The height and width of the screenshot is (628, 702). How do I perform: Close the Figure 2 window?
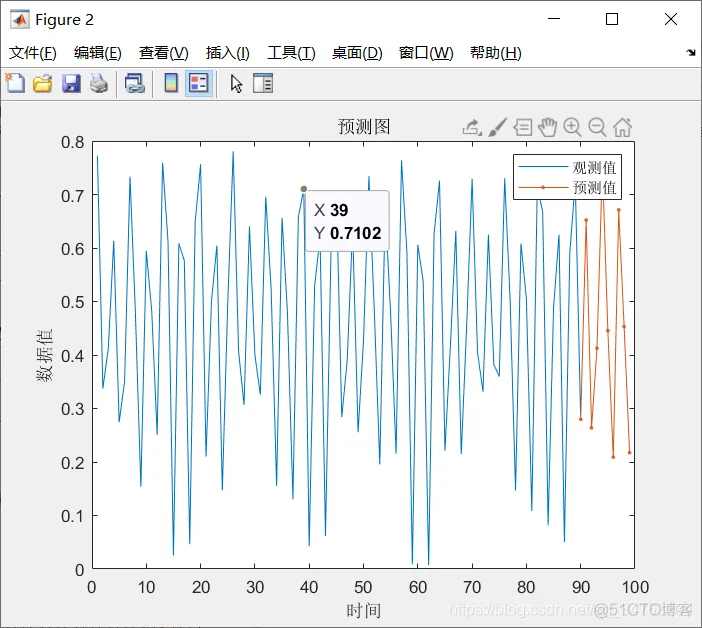(x=671, y=19)
